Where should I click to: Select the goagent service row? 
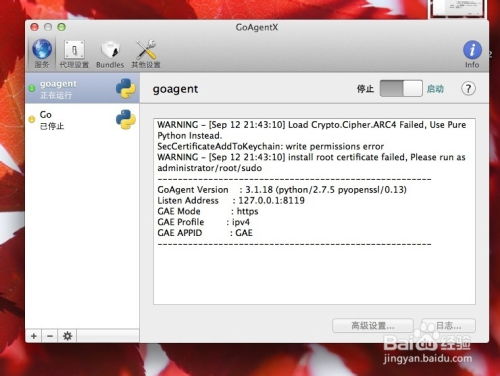82,89
